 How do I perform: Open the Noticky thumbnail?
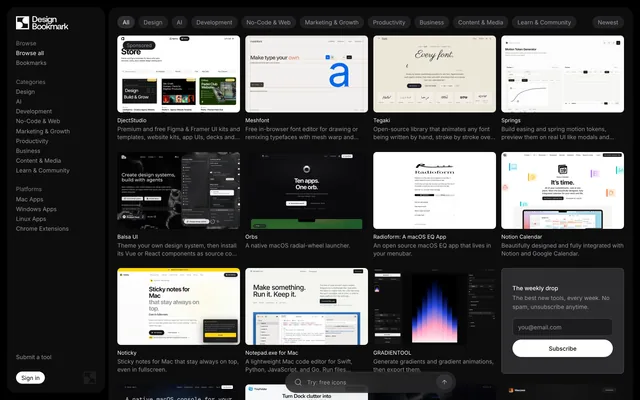coord(178,307)
